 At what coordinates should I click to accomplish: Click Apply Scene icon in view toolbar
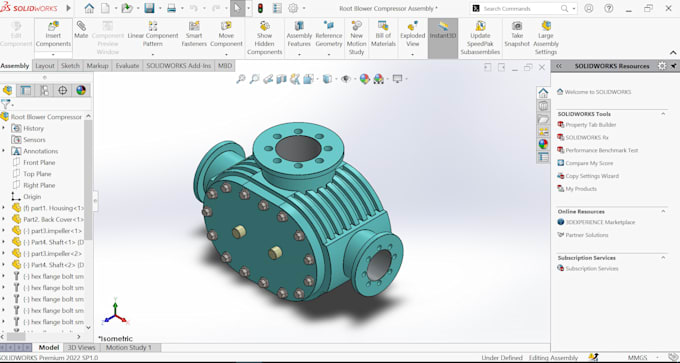click(x=378, y=79)
